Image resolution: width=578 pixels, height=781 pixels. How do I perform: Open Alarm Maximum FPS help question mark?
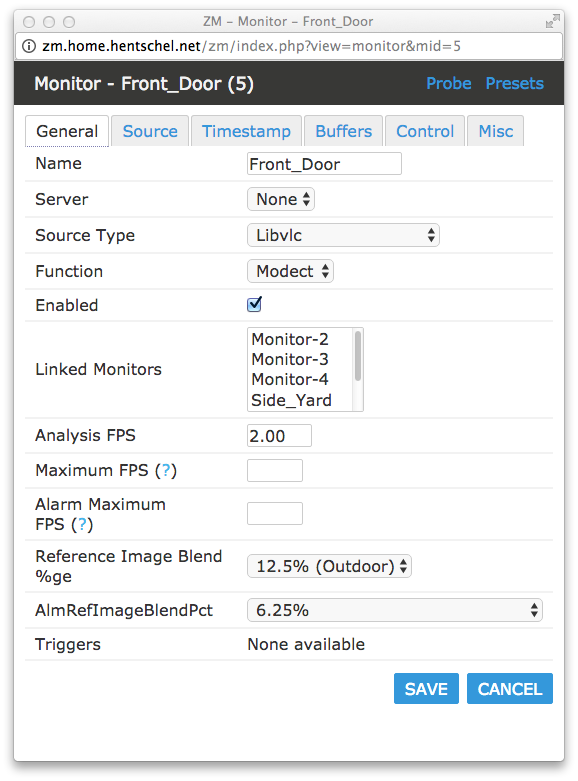pyautogui.click(x=82, y=524)
